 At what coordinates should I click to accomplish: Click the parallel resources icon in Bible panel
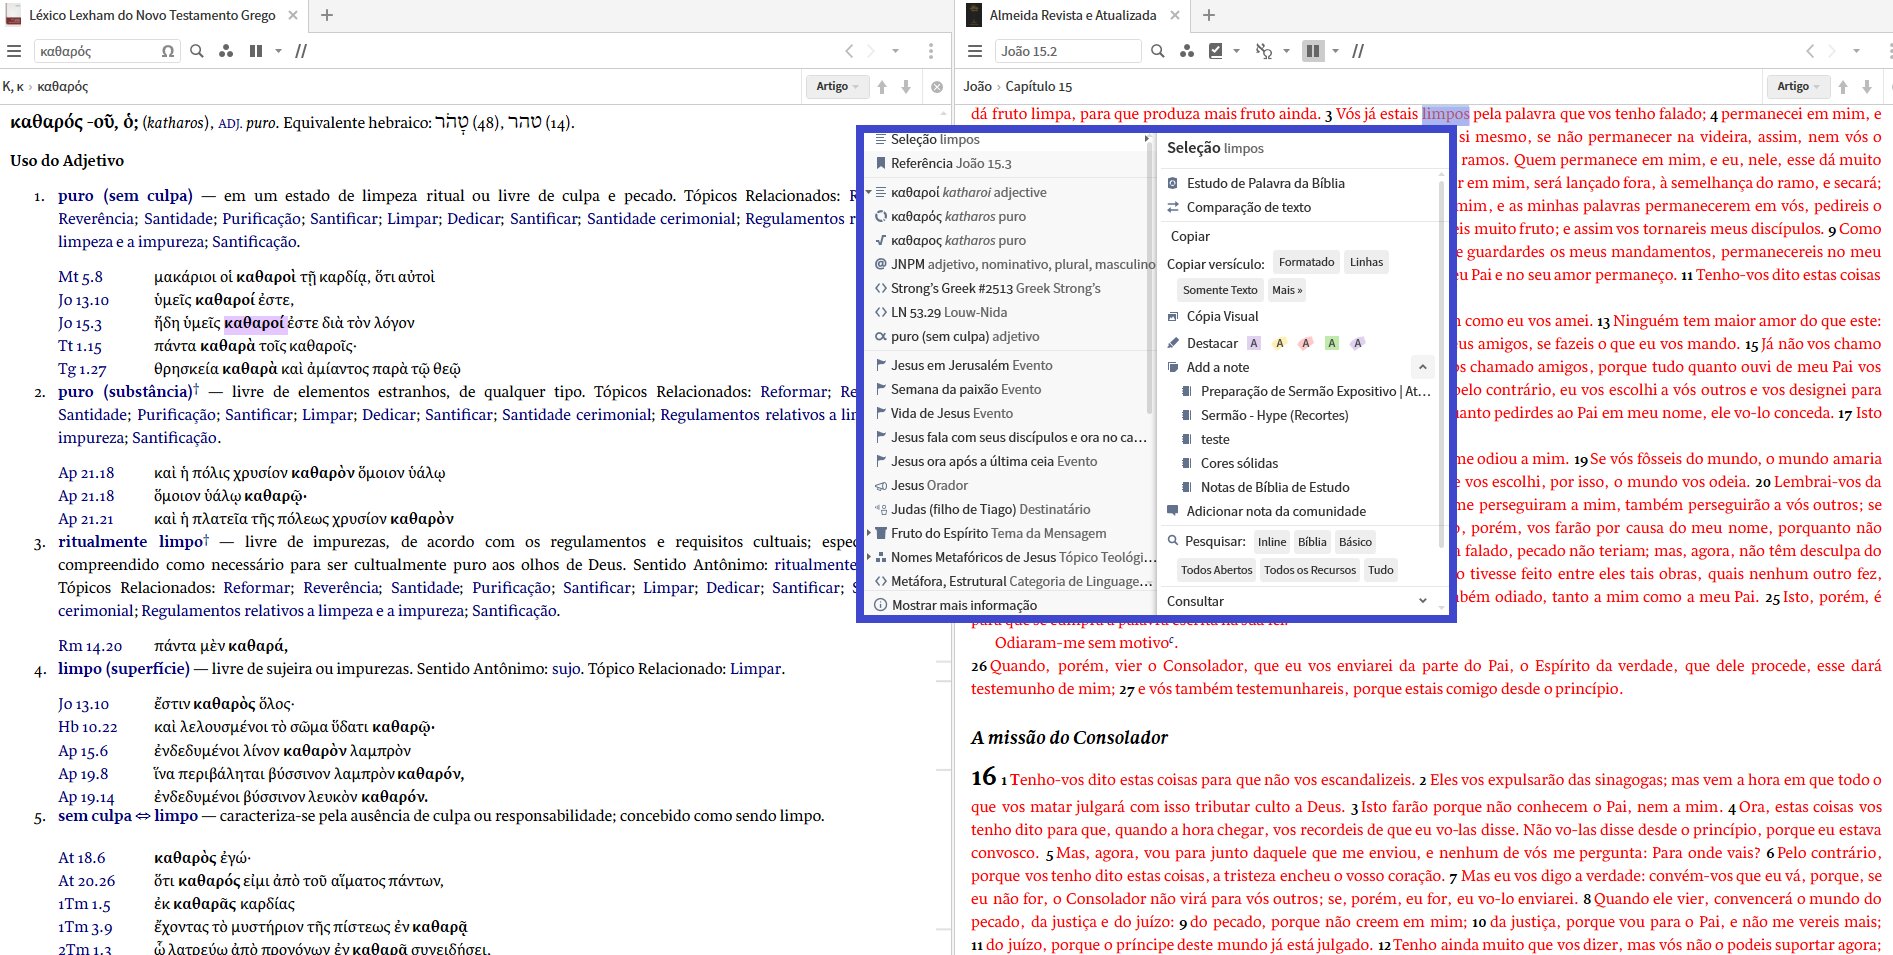click(x=1358, y=51)
